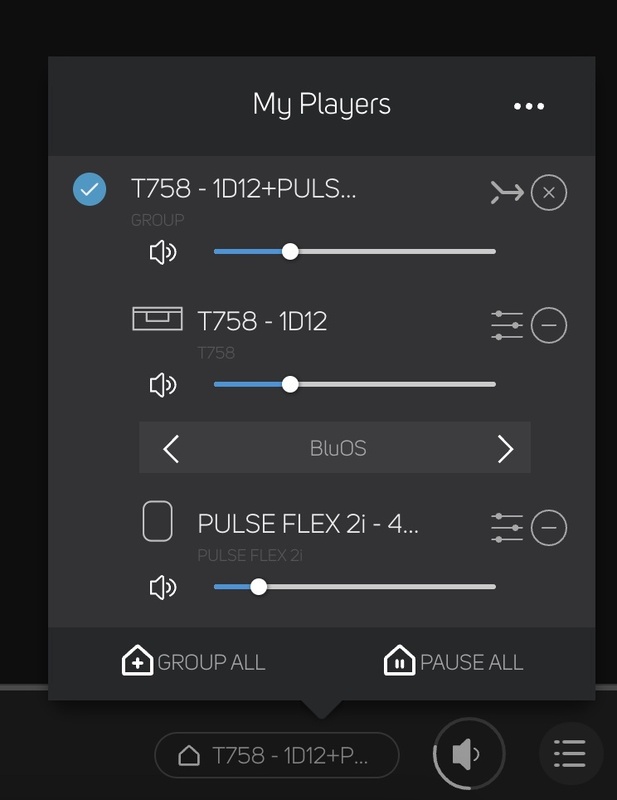
Task: Click the round volume button in bottom bar
Action: click(x=468, y=754)
